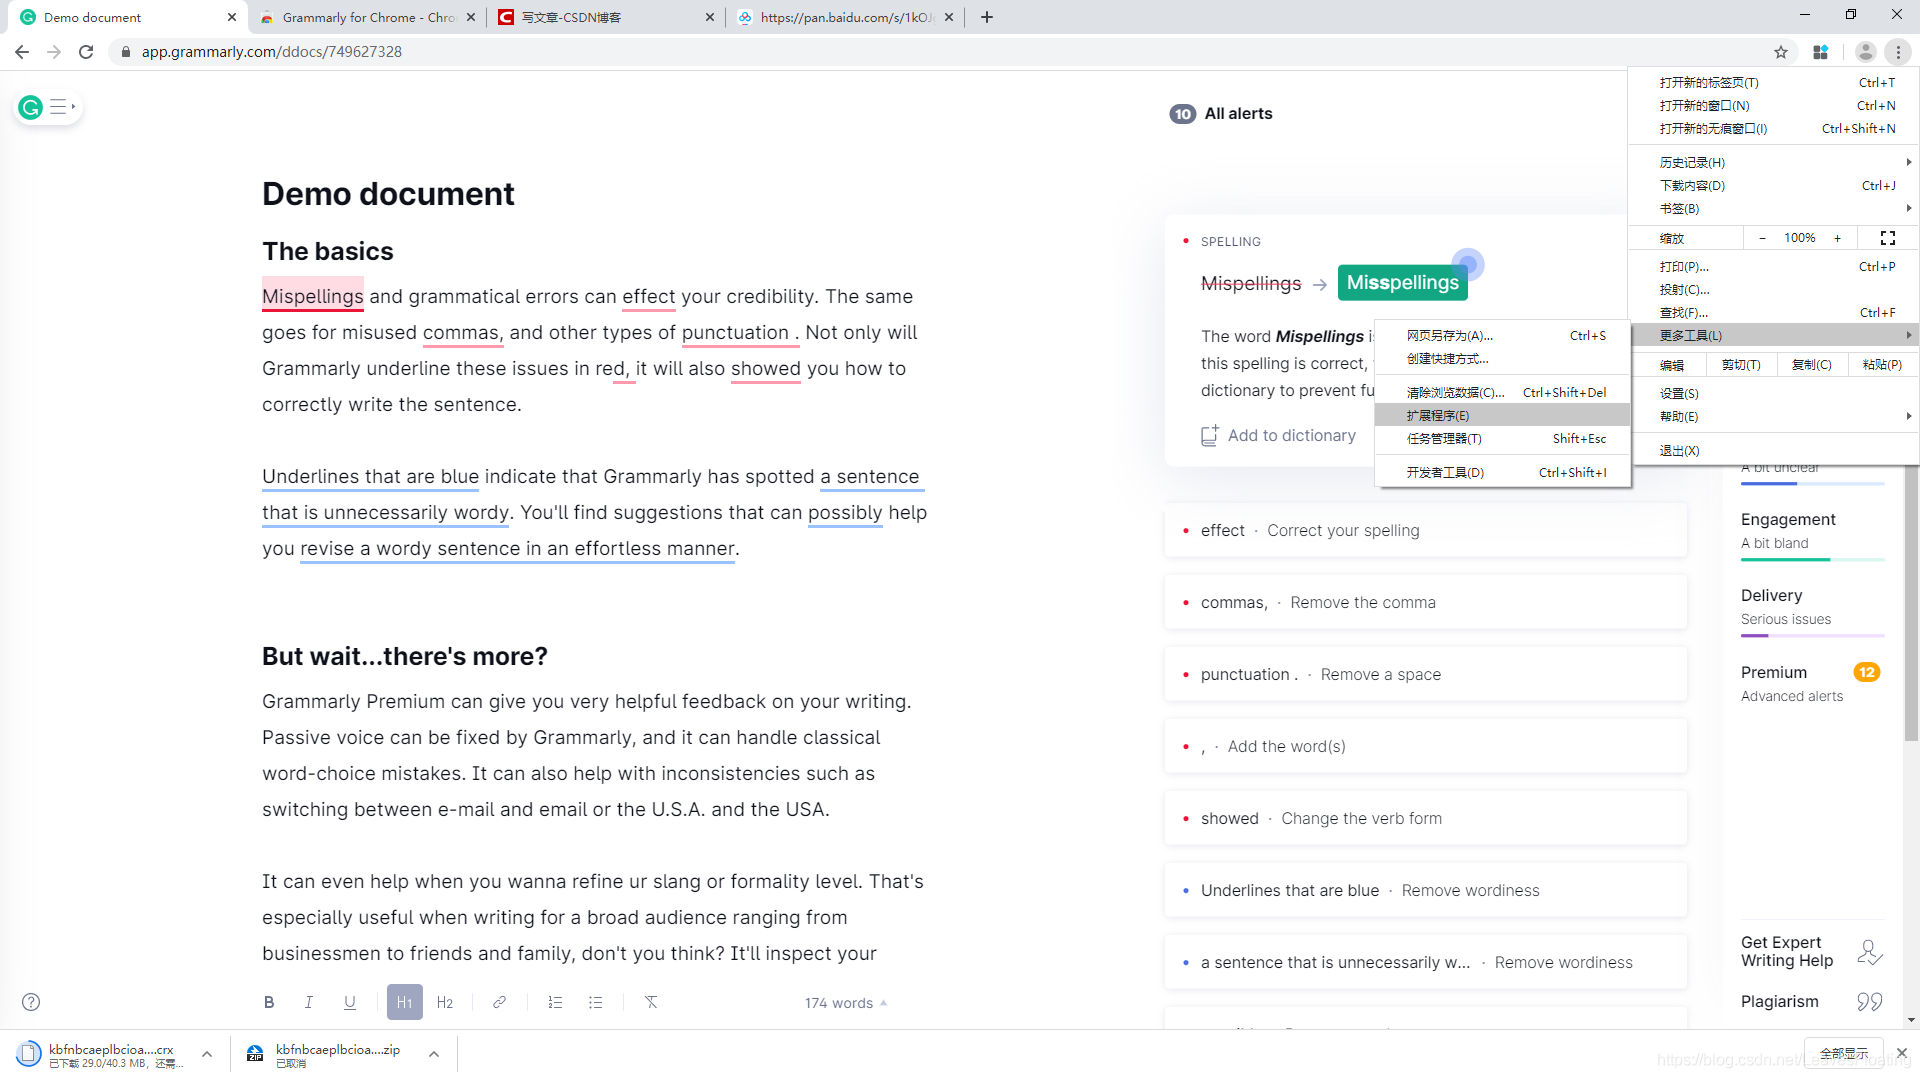1920x1078 pixels.
Task: Bookmark this page with the star icon
Action: tap(1781, 52)
